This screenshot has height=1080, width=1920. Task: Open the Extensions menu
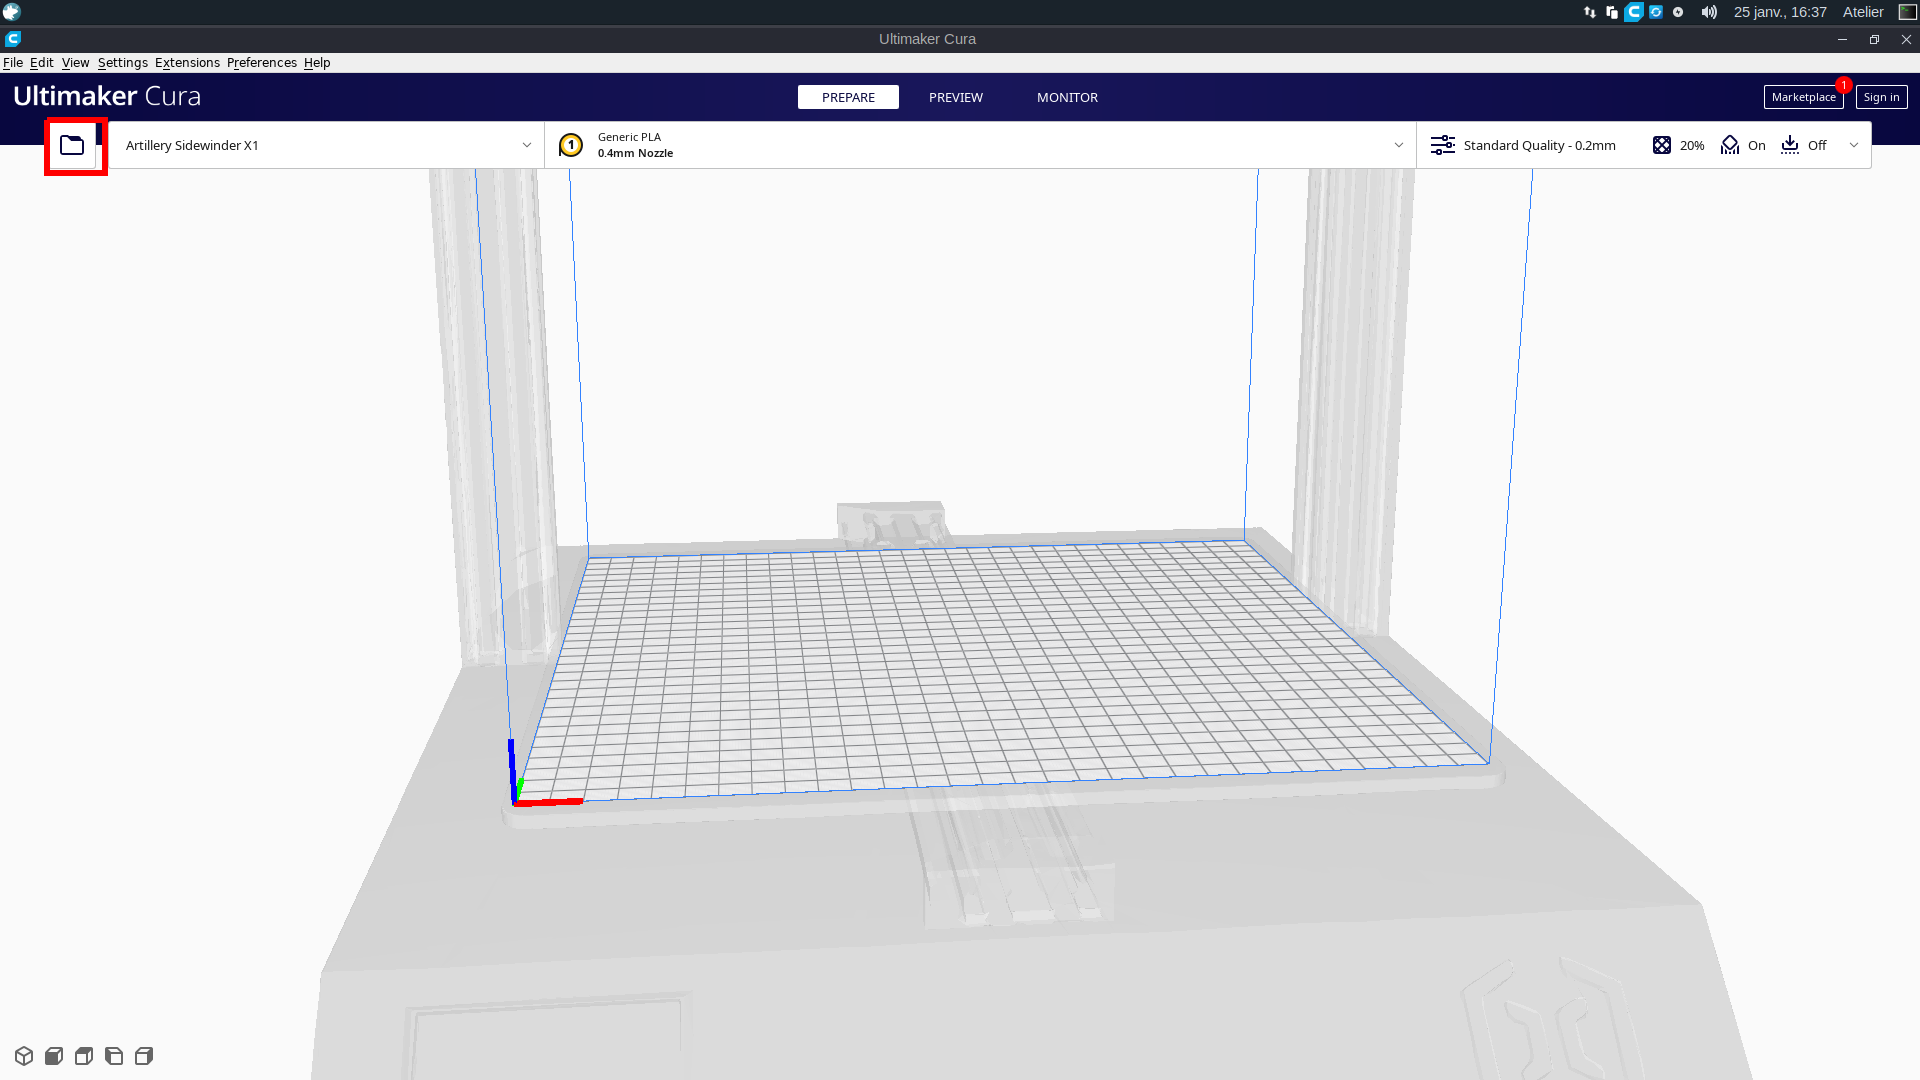pos(187,62)
